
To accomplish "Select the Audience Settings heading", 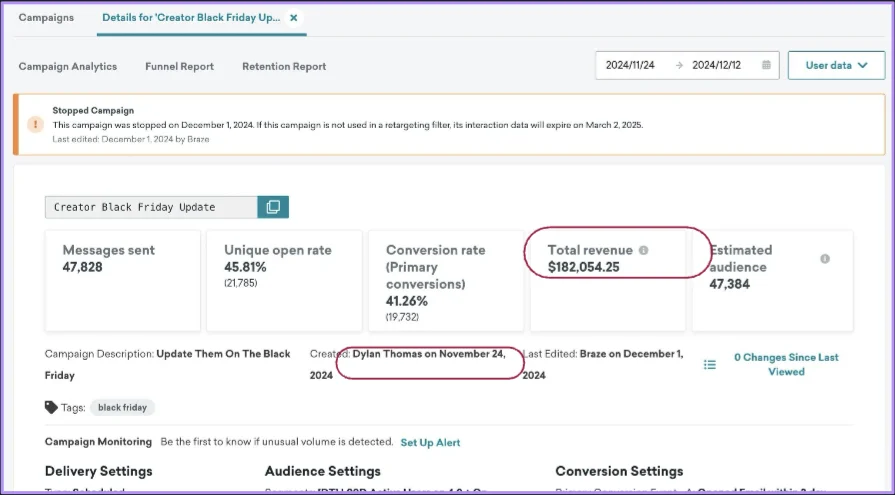I will [322, 471].
